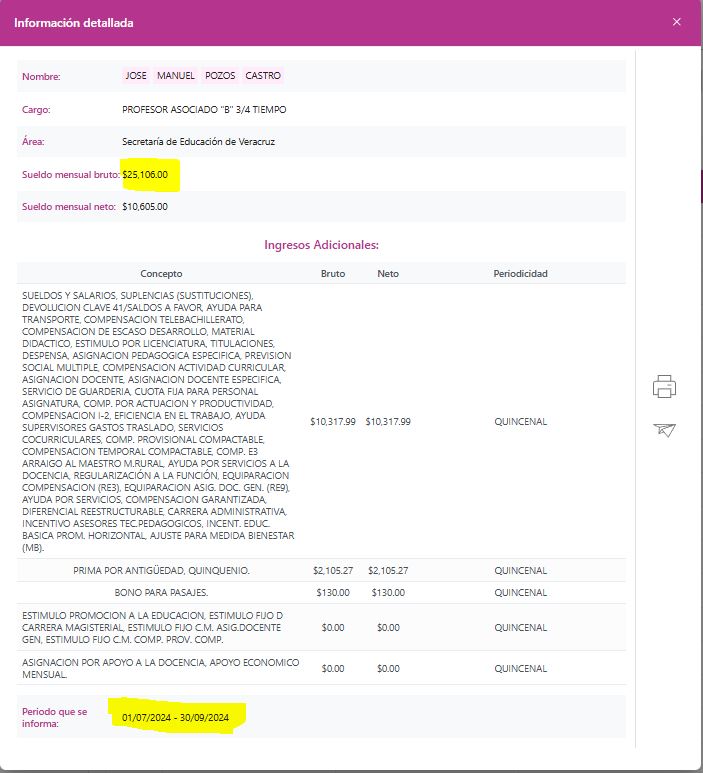Close the Información detallada dialog
This screenshot has width=703, height=773.
click(677, 22)
